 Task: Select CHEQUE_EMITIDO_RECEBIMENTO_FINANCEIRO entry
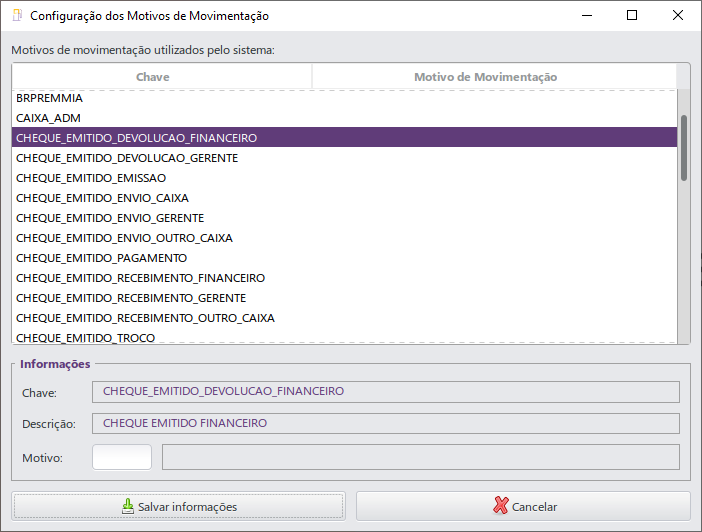coord(344,278)
